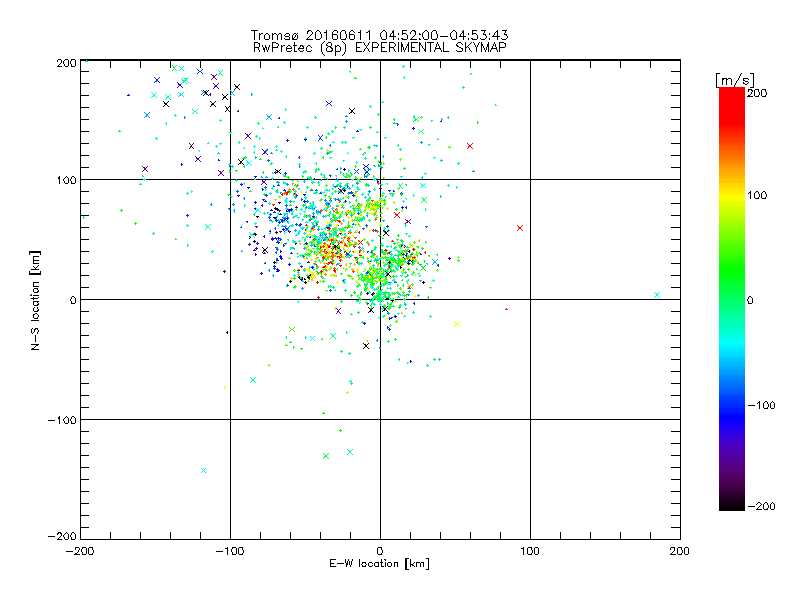The width and height of the screenshot is (800, 600).
Task: Click the subtitle 'RwPretec (8p) EXPERIMENTAL SKYMAP'
Action: click(380, 47)
